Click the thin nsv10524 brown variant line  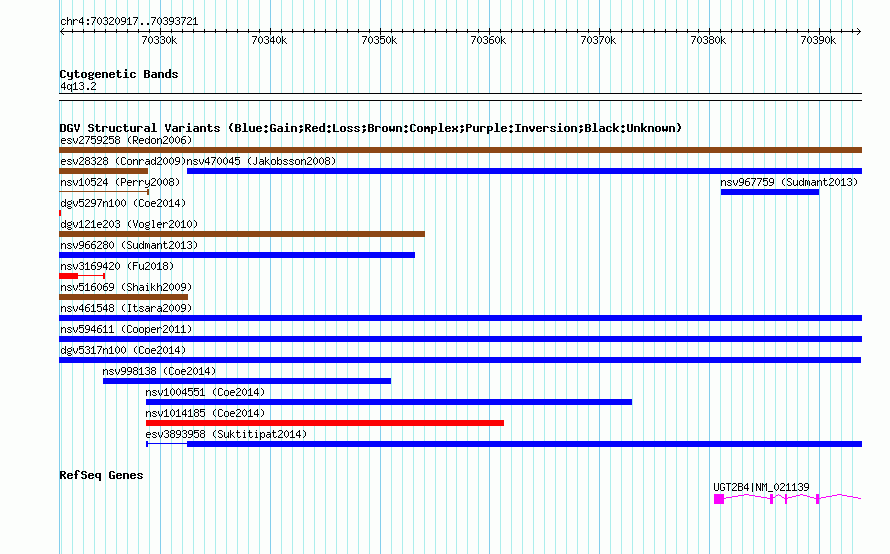(104, 192)
